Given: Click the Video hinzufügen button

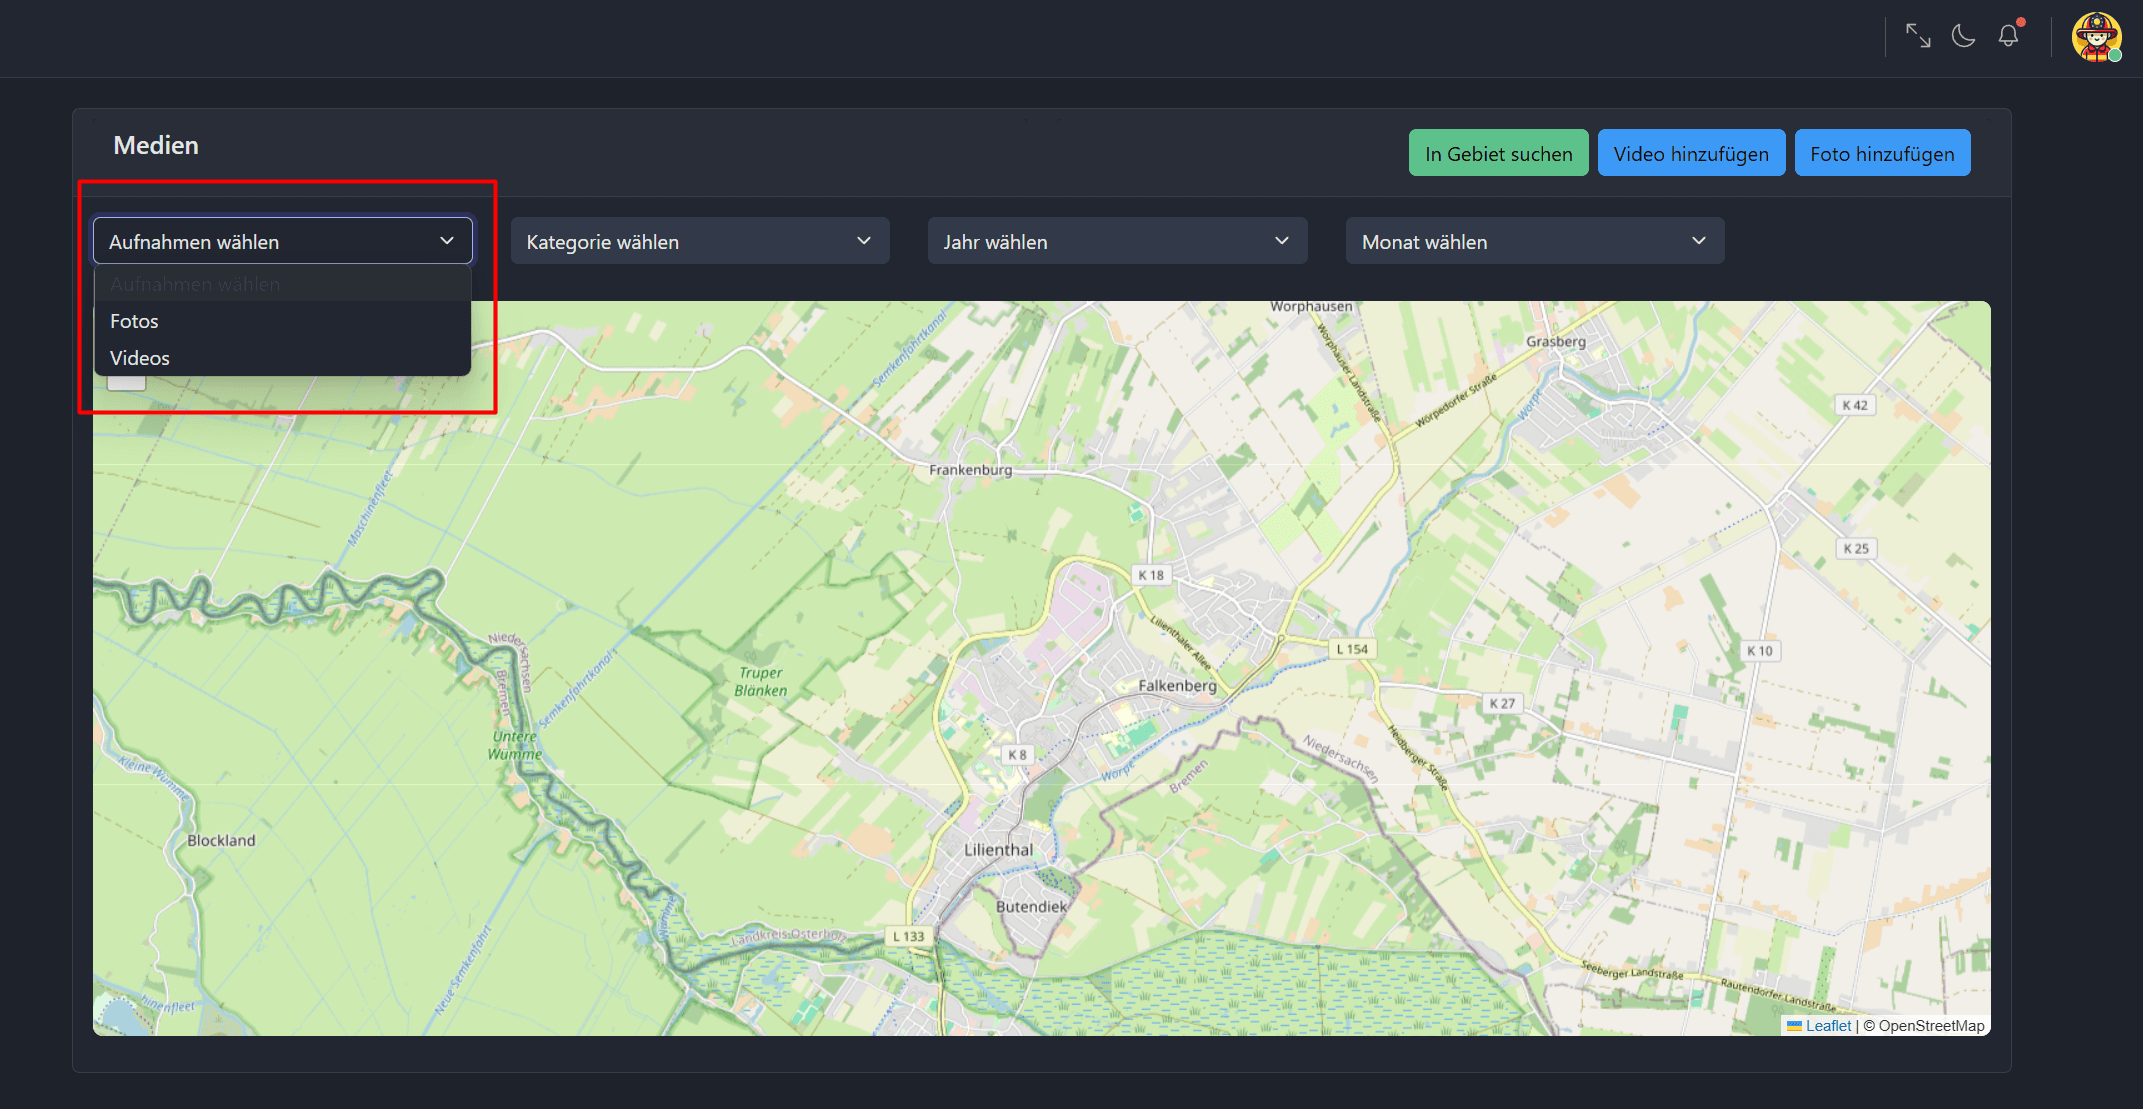Looking at the screenshot, I should [x=1691, y=153].
